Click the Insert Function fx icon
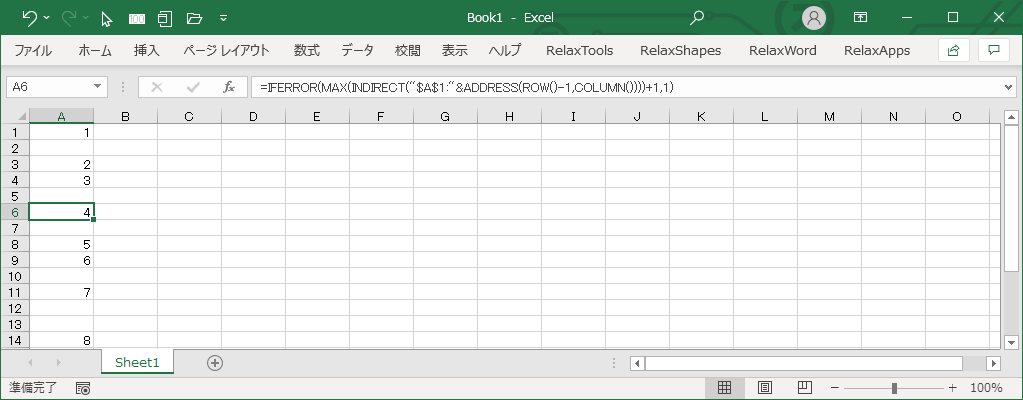This screenshot has width=1023, height=400. 228,87
